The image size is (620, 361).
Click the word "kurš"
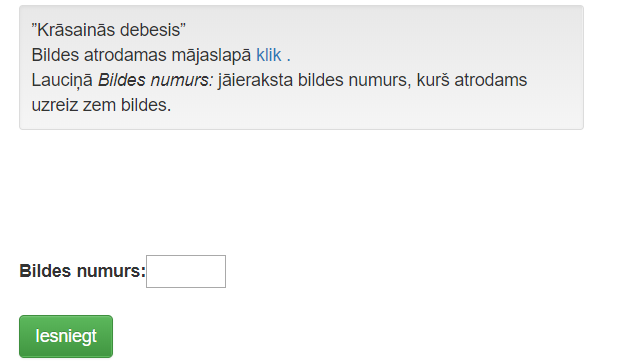433,80
